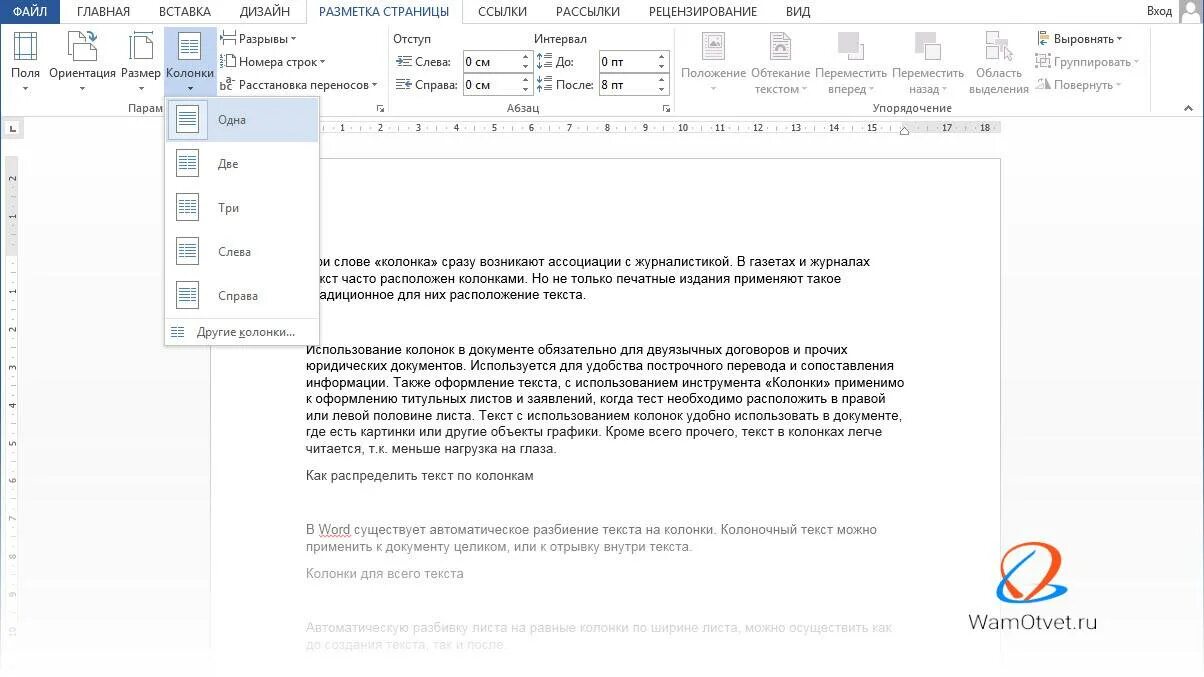Viewport: 1204px width, 677px height.
Task: Click the Вход sign-in link
Action: [x=1159, y=11]
